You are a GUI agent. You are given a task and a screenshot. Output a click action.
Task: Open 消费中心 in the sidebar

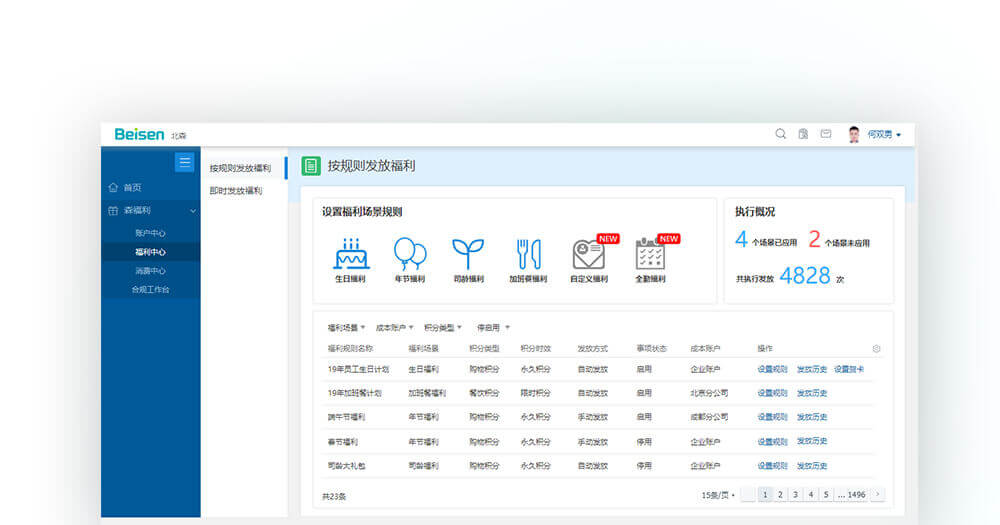[151, 270]
